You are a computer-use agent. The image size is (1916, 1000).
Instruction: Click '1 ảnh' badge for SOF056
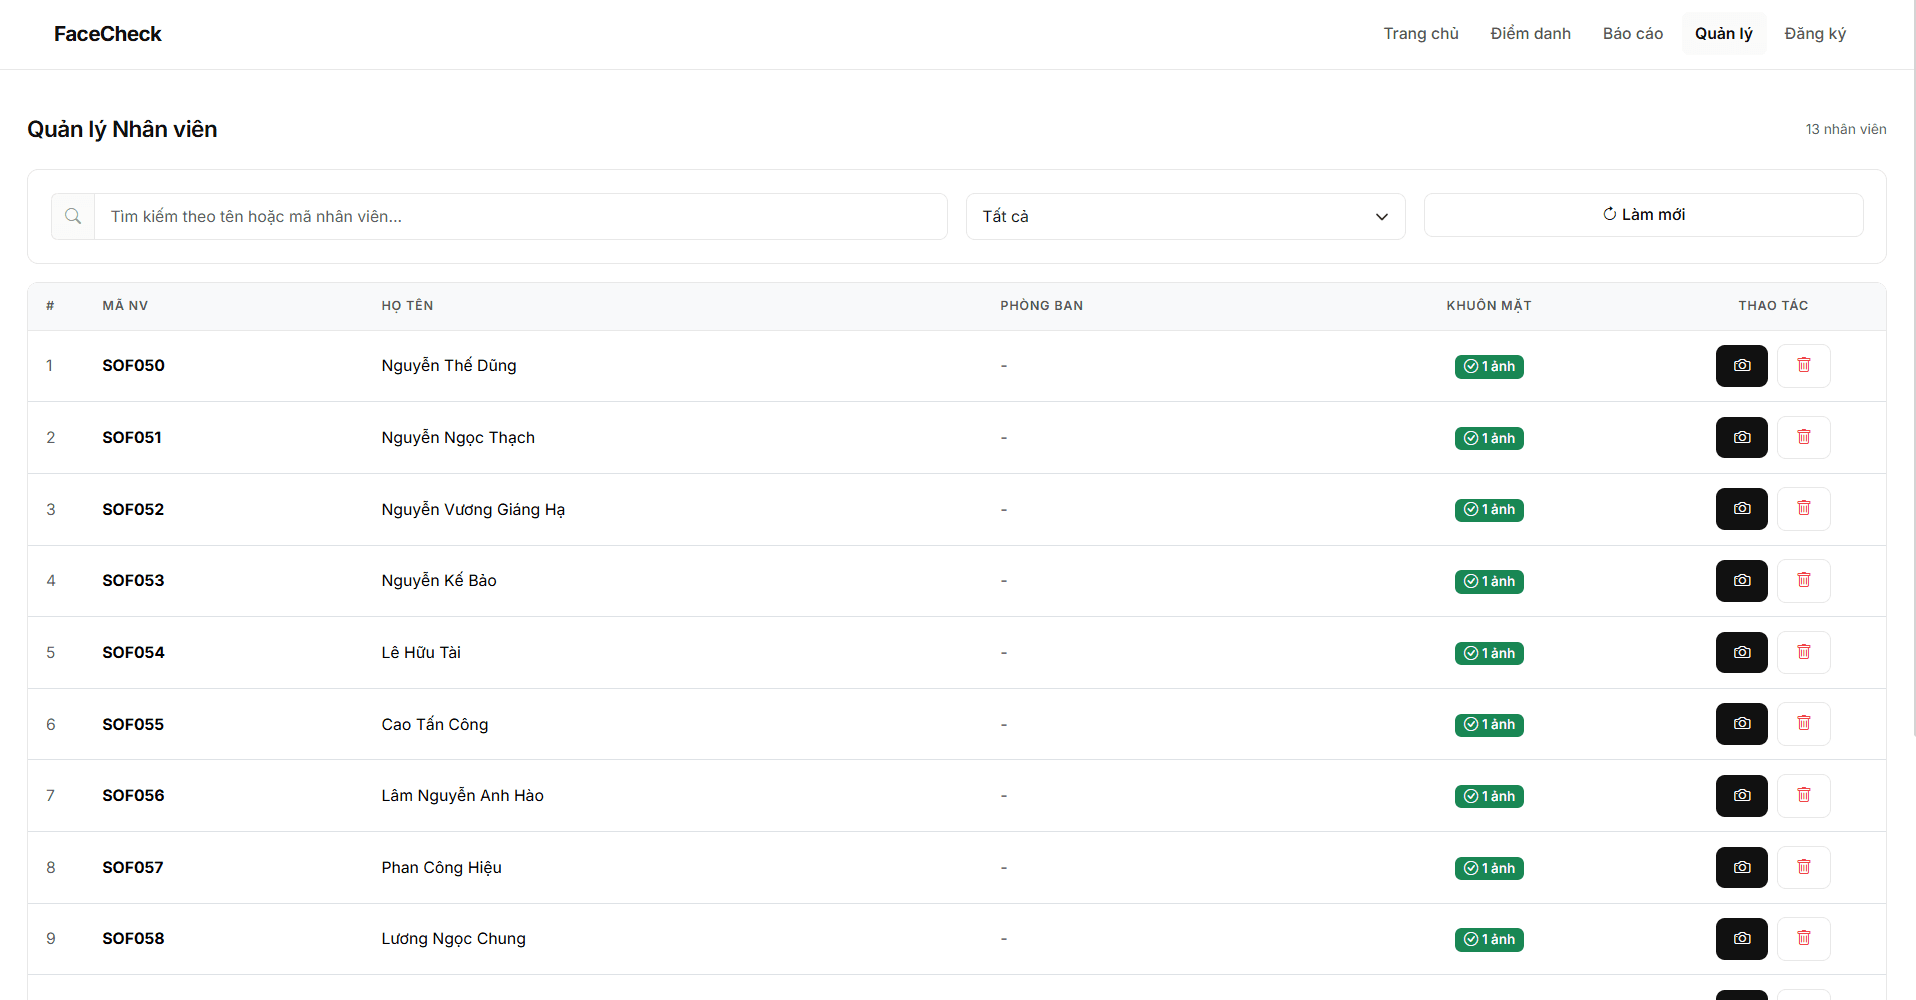tap(1488, 796)
